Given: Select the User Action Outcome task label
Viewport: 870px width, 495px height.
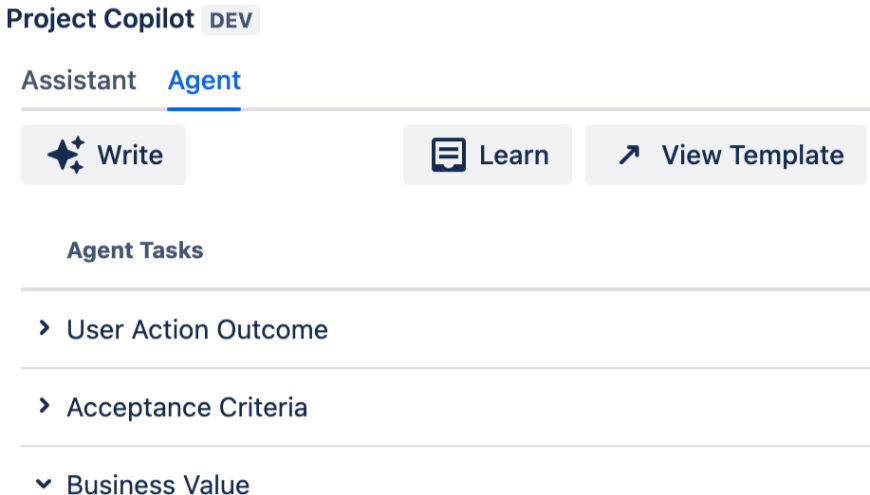Looking at the screenshot, I should (197, 329).
